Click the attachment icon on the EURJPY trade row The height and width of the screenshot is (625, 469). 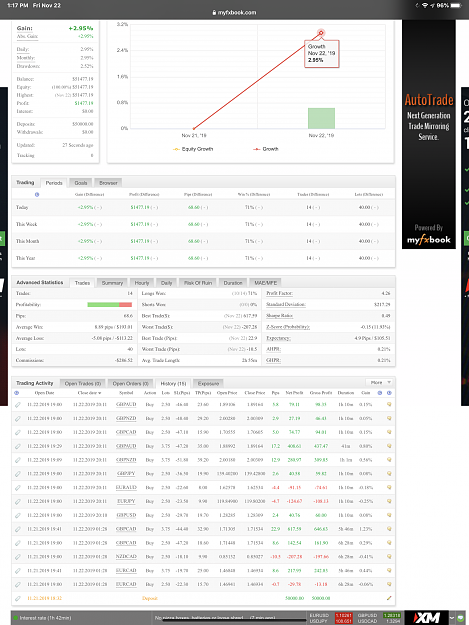(18, 501)
